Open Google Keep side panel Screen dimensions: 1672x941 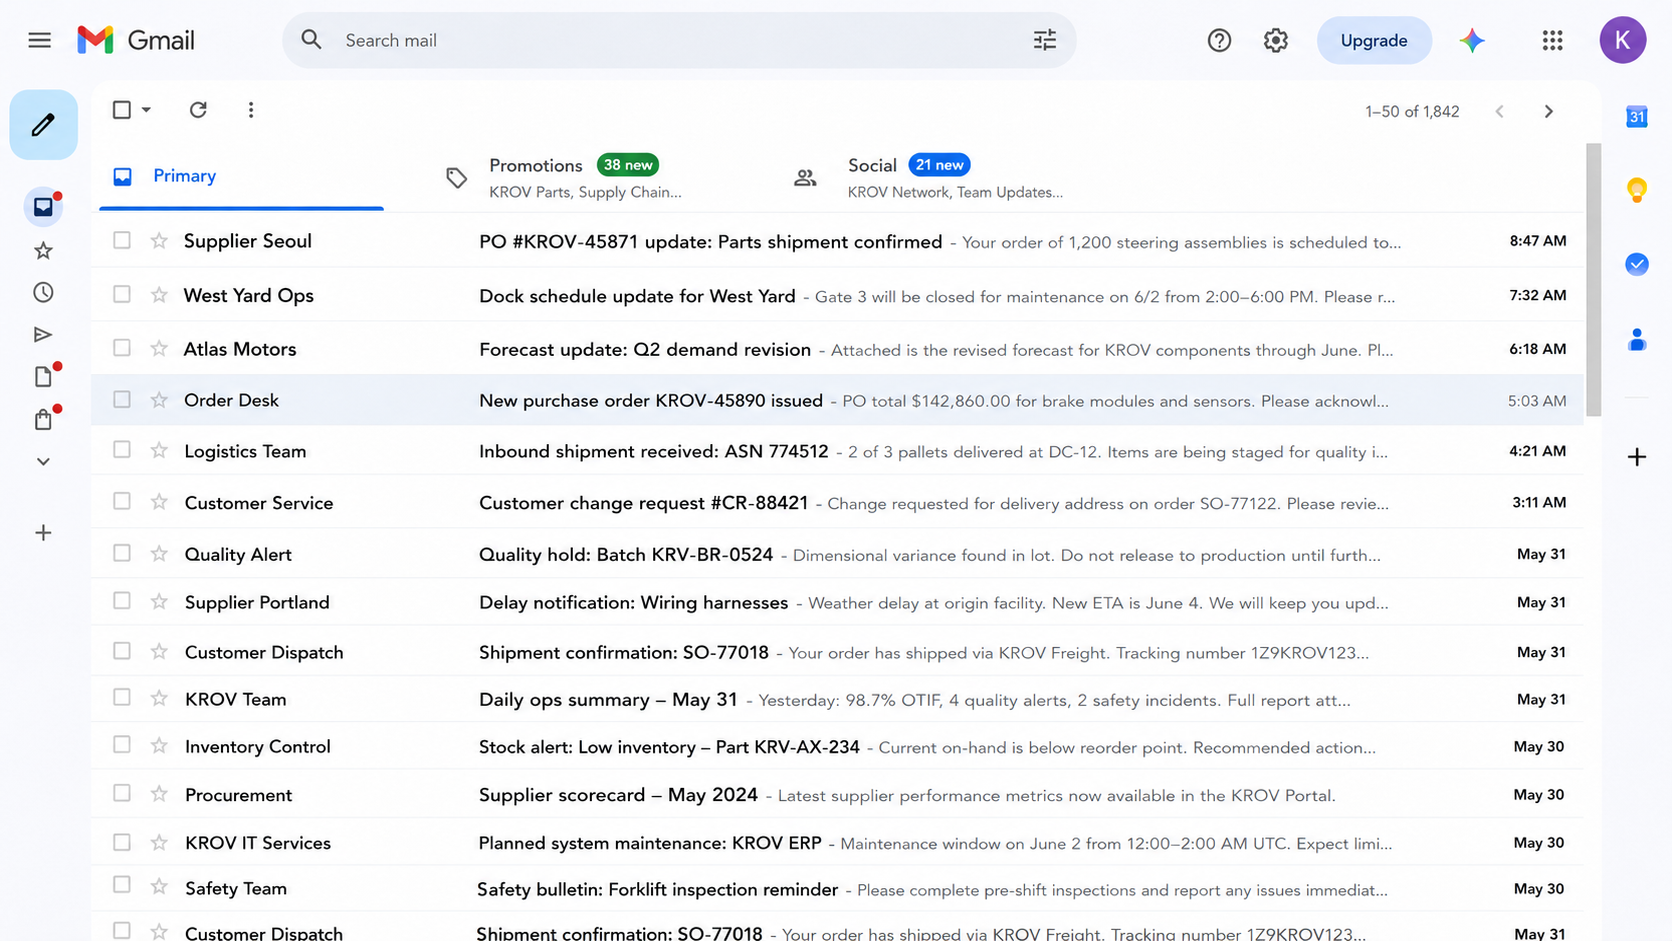click(1636, 190)
